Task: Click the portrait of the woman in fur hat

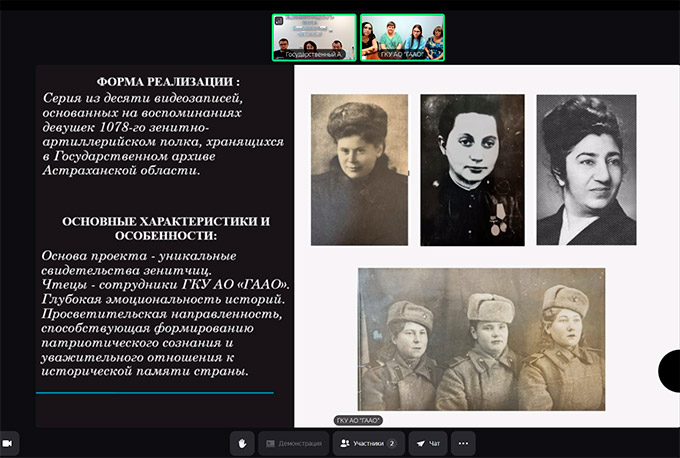Action: (x=359, y=169)
